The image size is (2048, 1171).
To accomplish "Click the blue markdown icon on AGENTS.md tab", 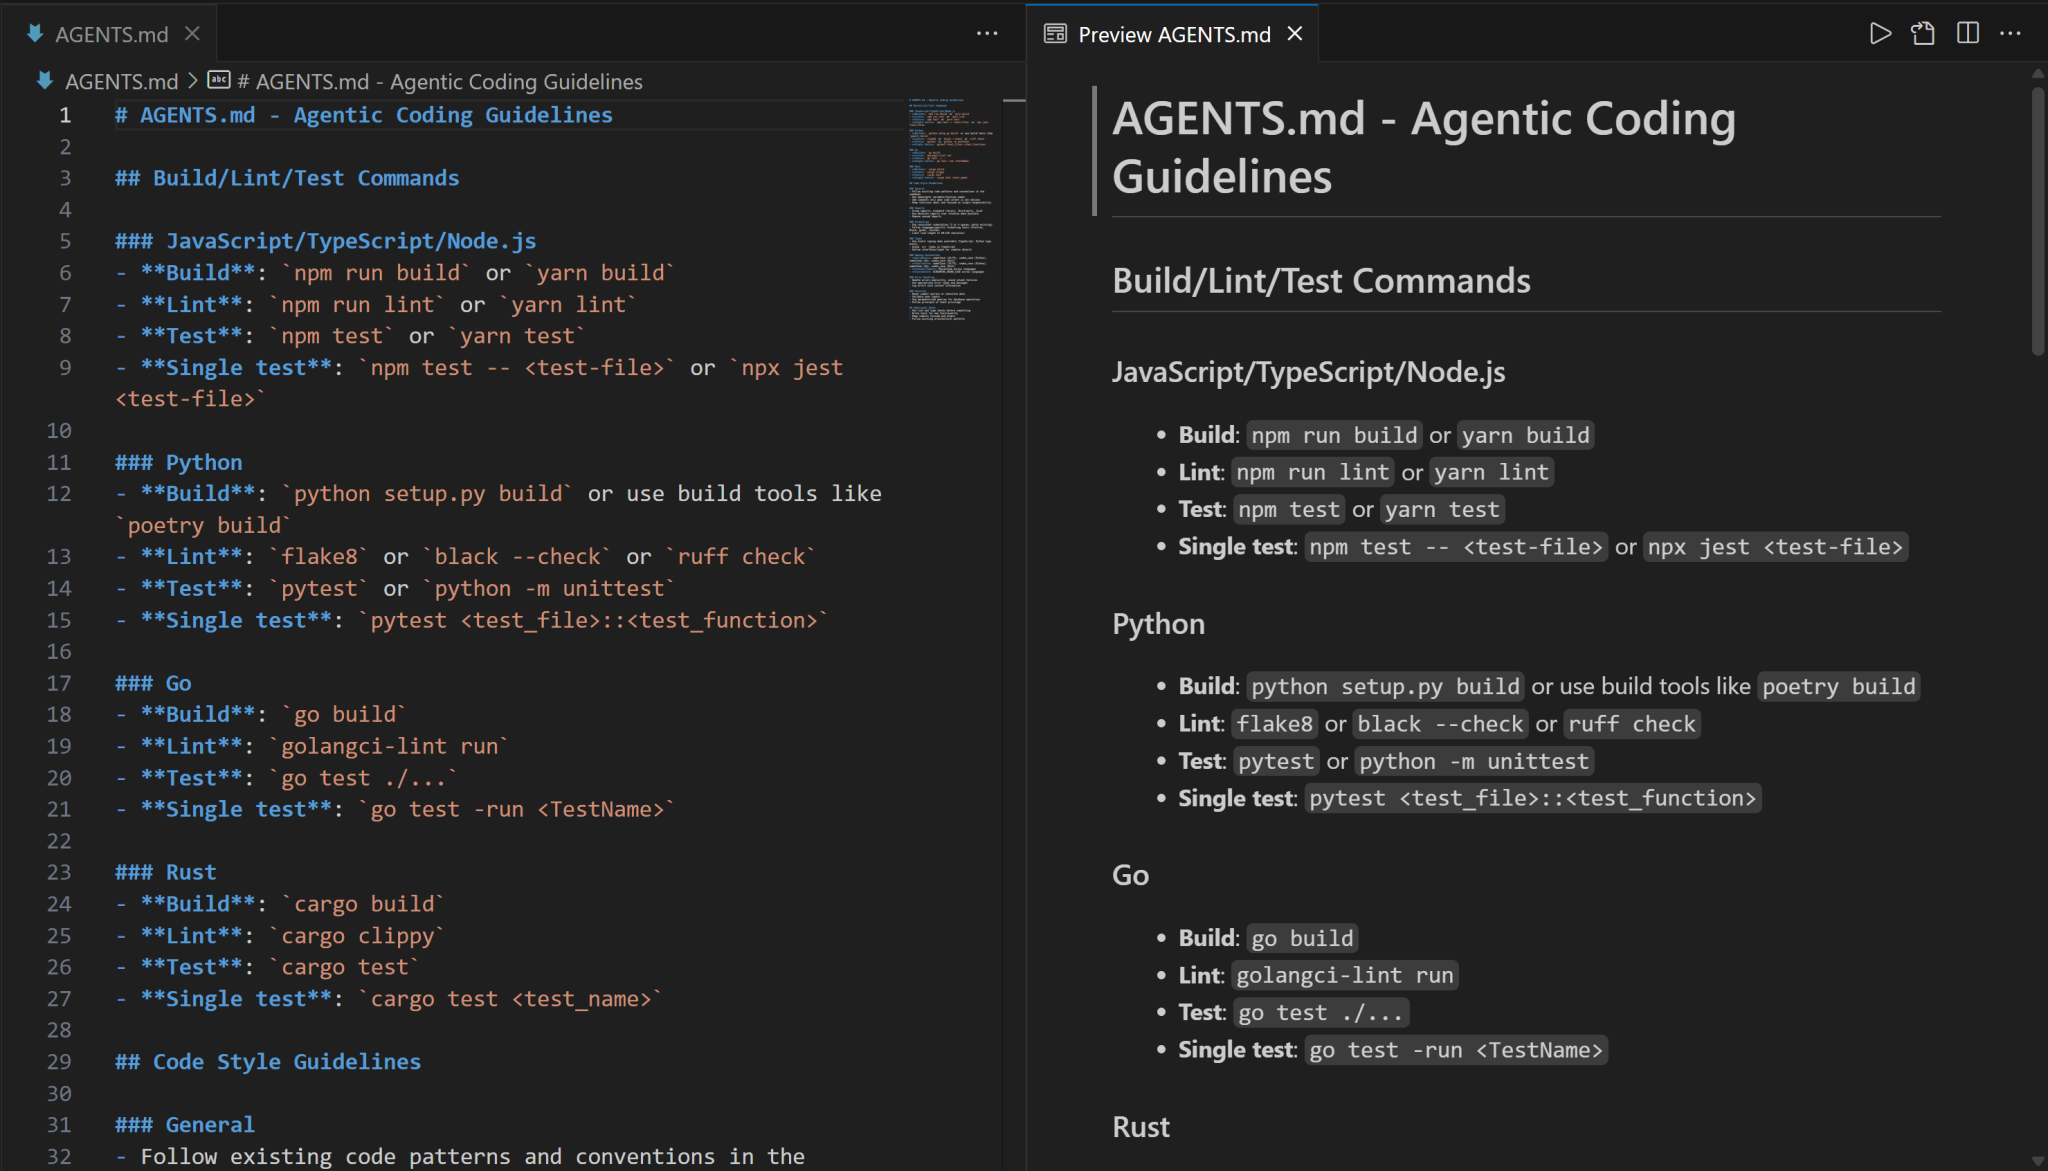I will click(x=35, y=33).
